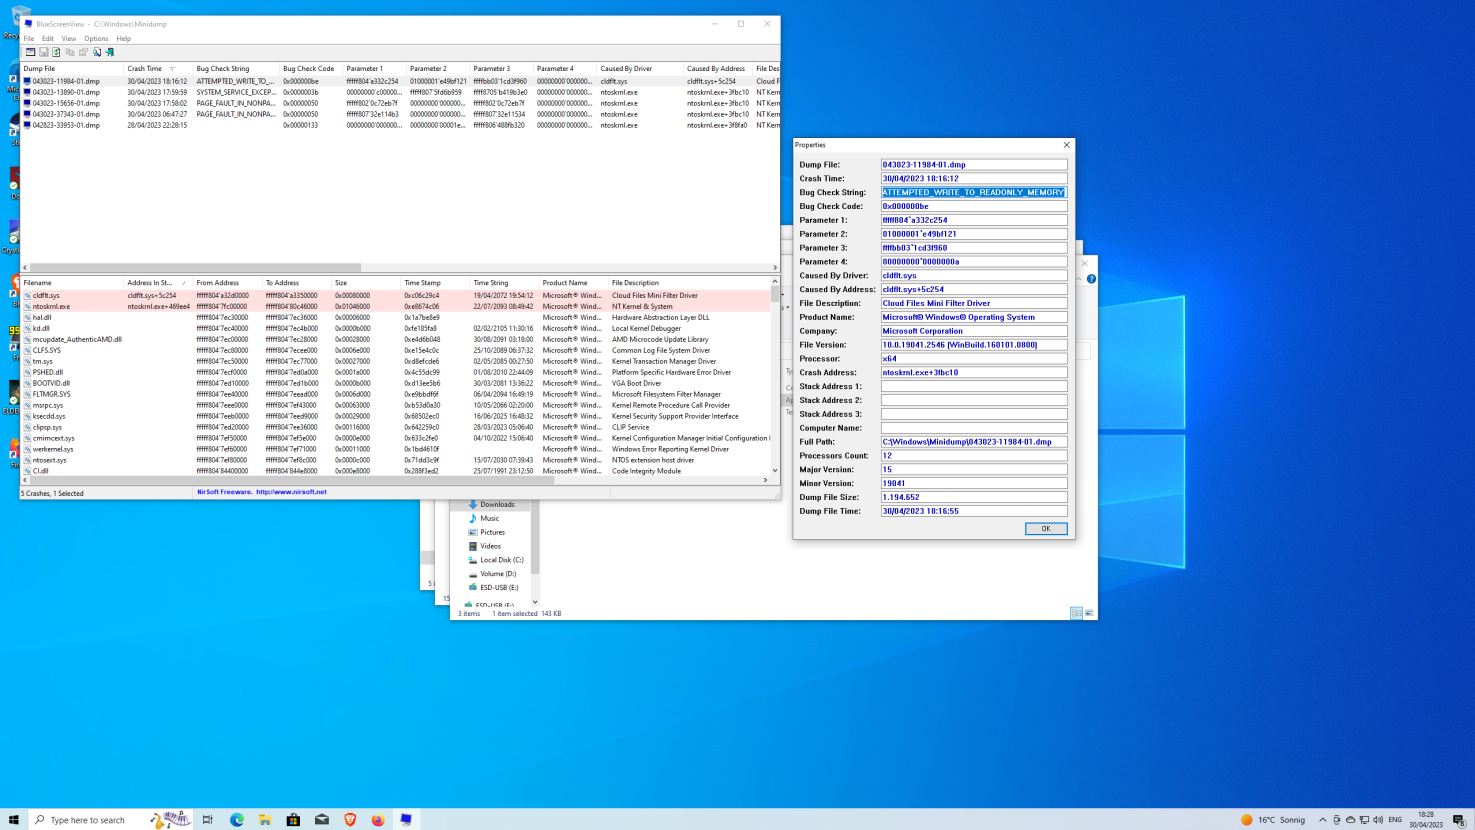Sort by Crash Time column header
The image size is (1475, 830).
pos(158,69)
